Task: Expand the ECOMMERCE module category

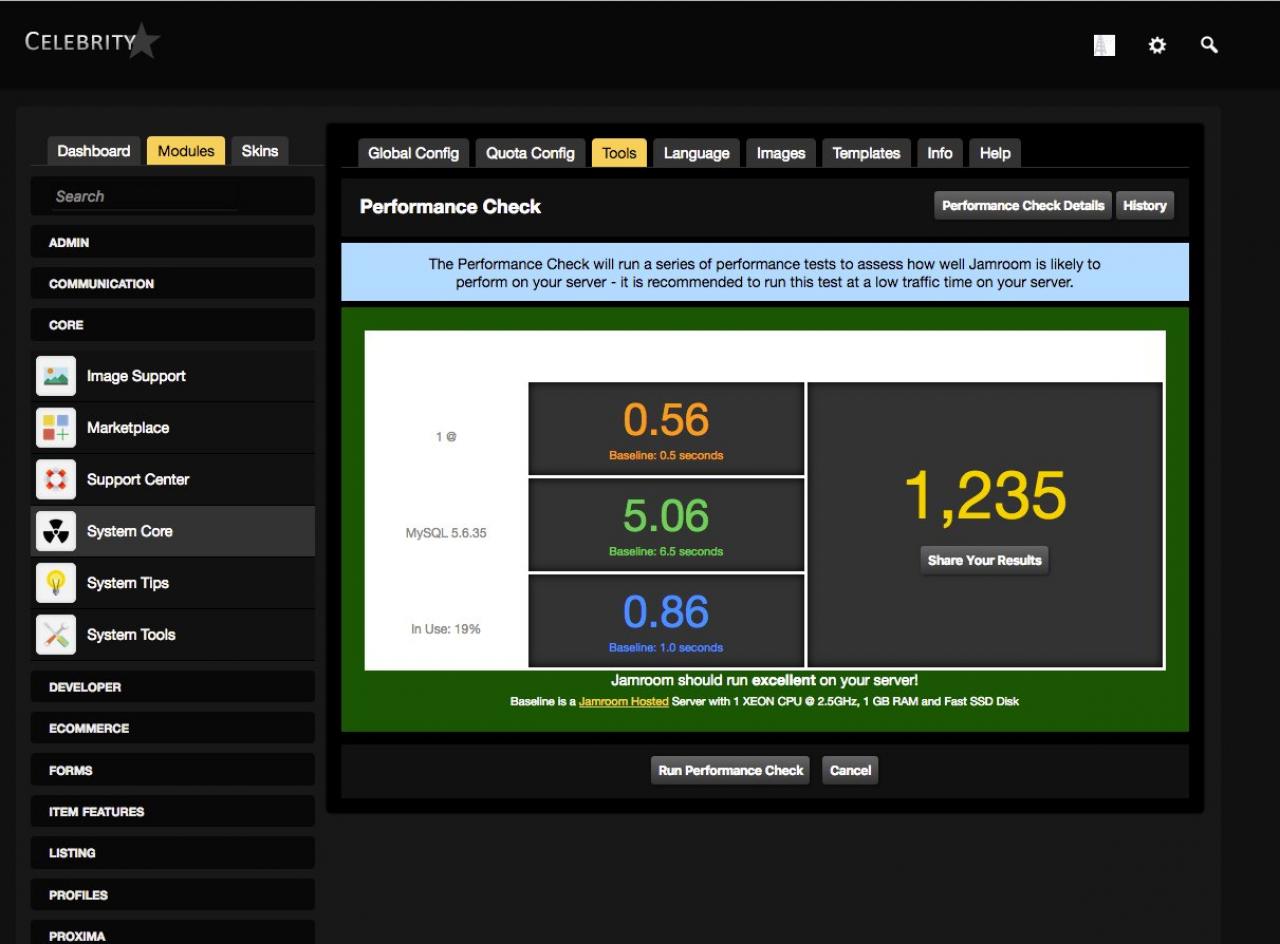Action: pyautogui.click(x=173, y=728)
